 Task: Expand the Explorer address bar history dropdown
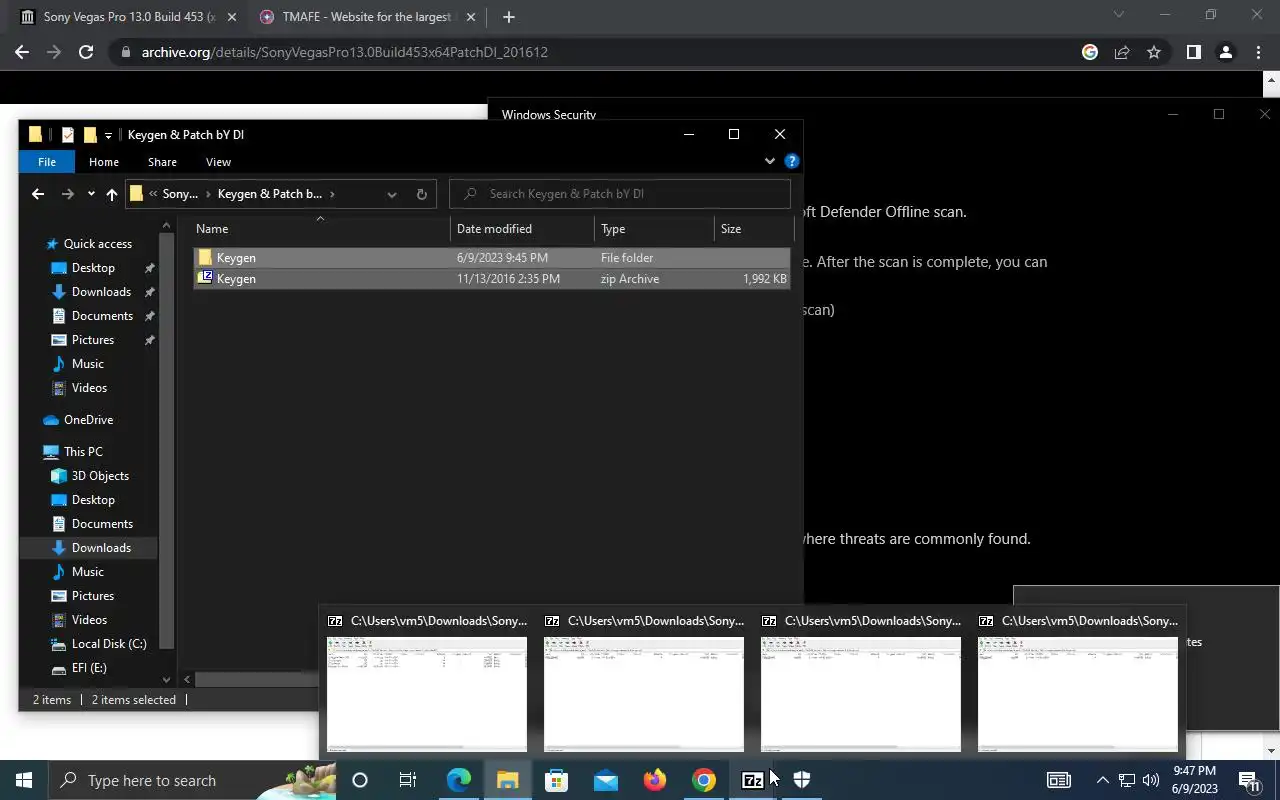[392, 194]
